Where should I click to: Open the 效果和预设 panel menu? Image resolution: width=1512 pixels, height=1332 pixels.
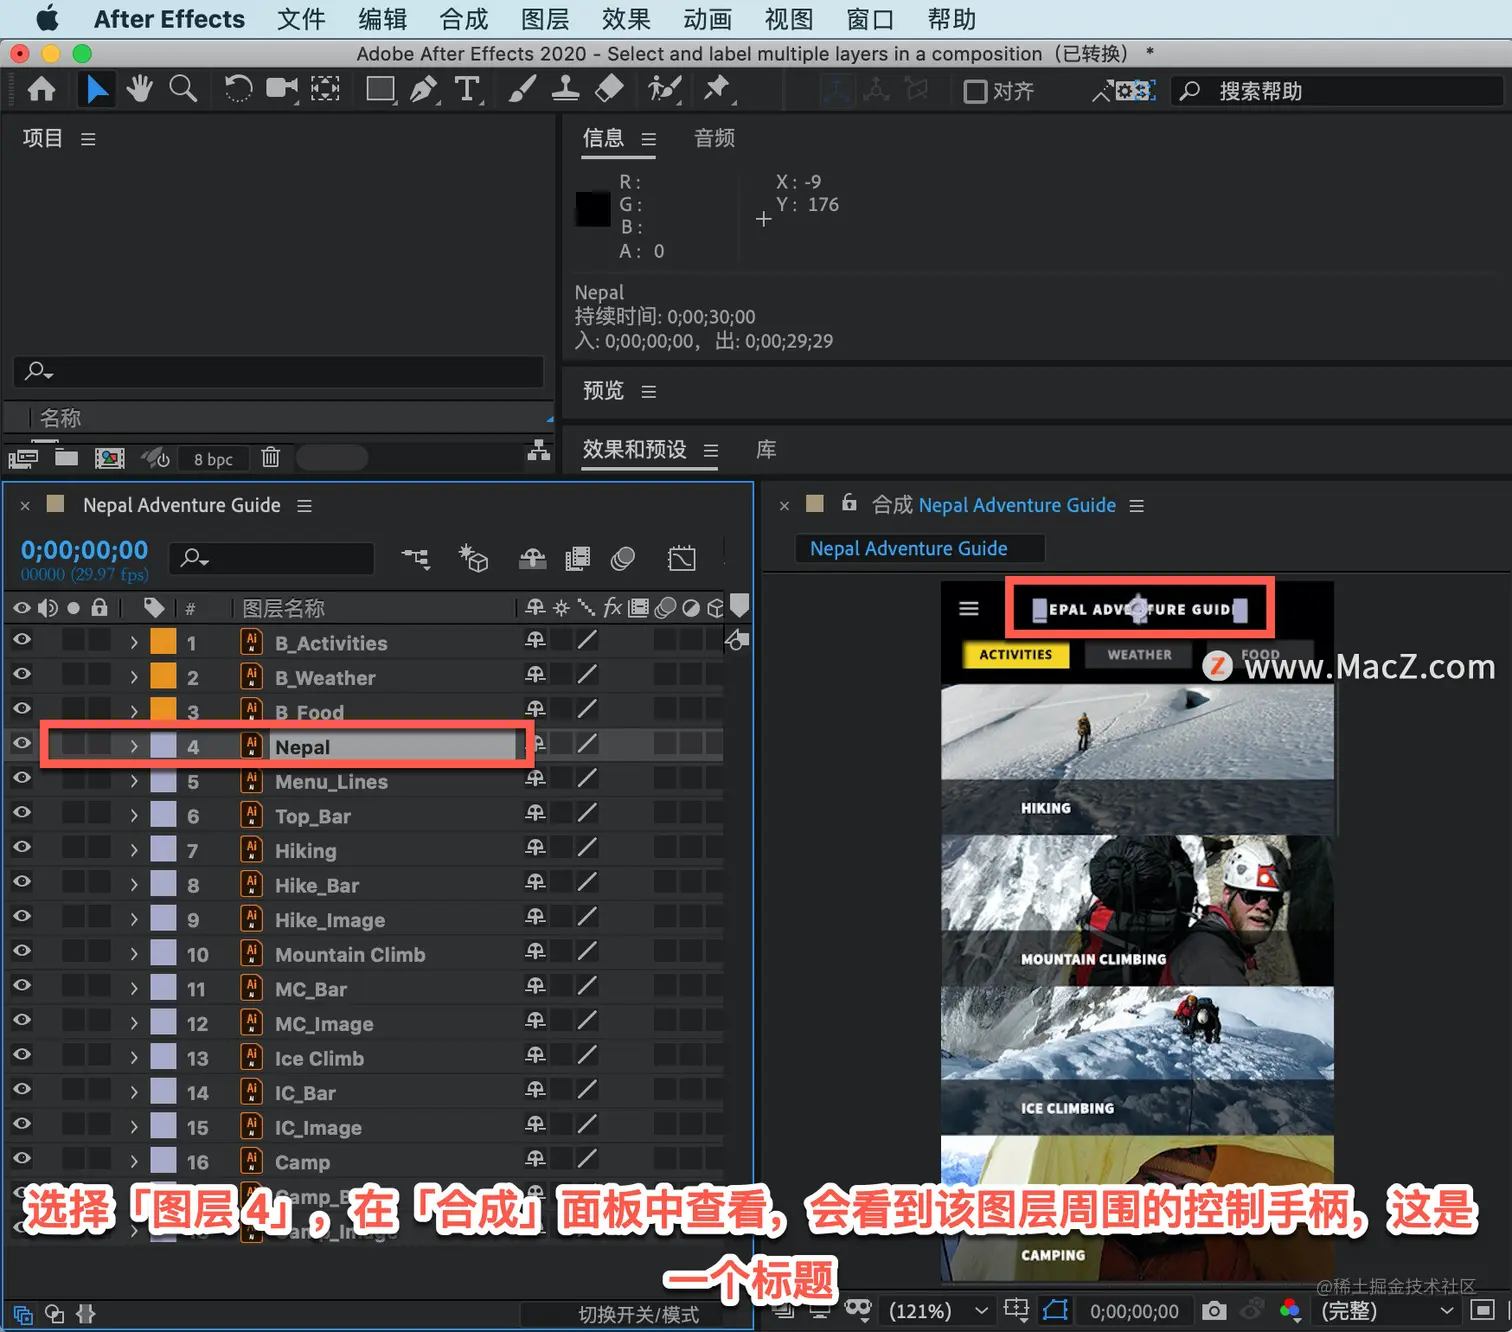click(x=711, y=450)
